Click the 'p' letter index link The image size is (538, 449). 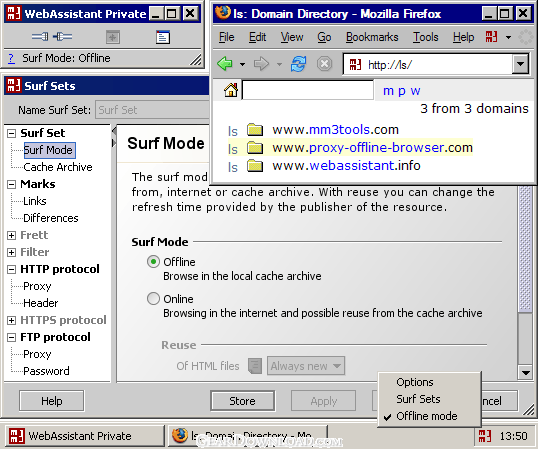(402, 92)
